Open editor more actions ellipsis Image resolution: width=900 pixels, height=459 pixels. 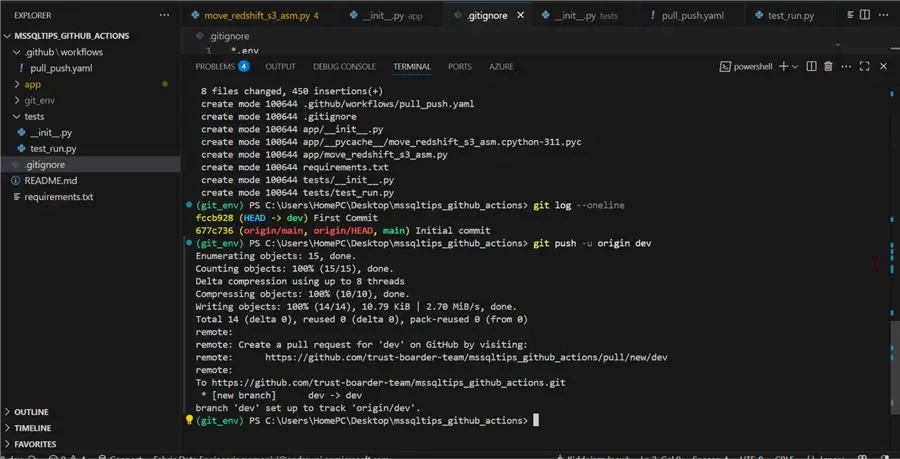coord(882,15)
